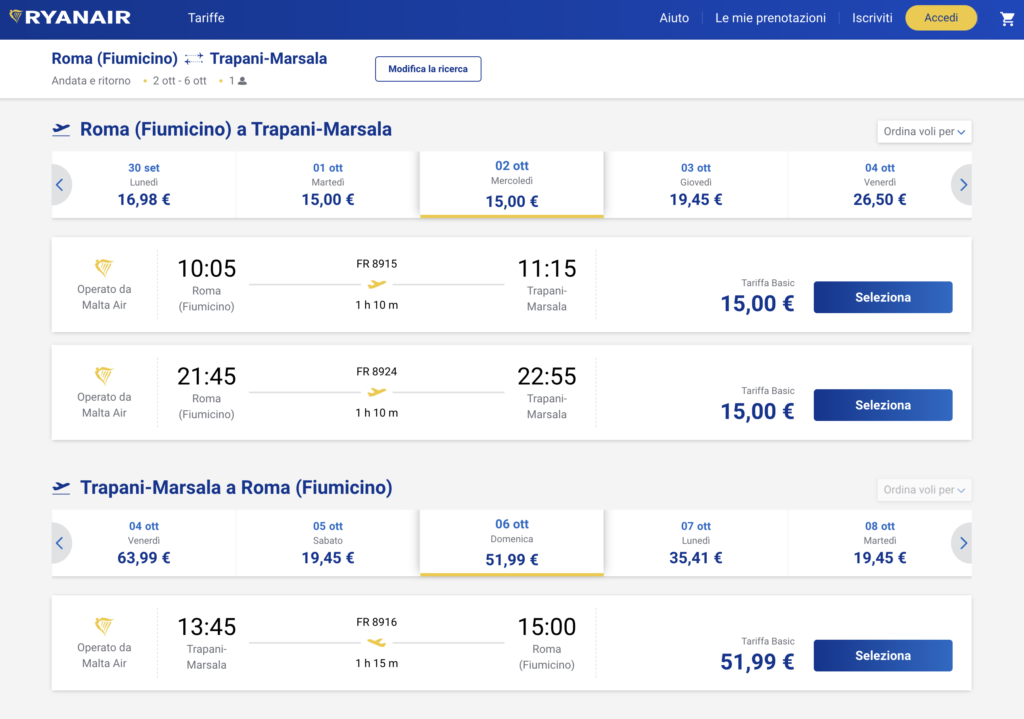The width and height of the screenshot is (1024, 719).
Task: Click flight number FR 8924
Action: coord(377,372)
